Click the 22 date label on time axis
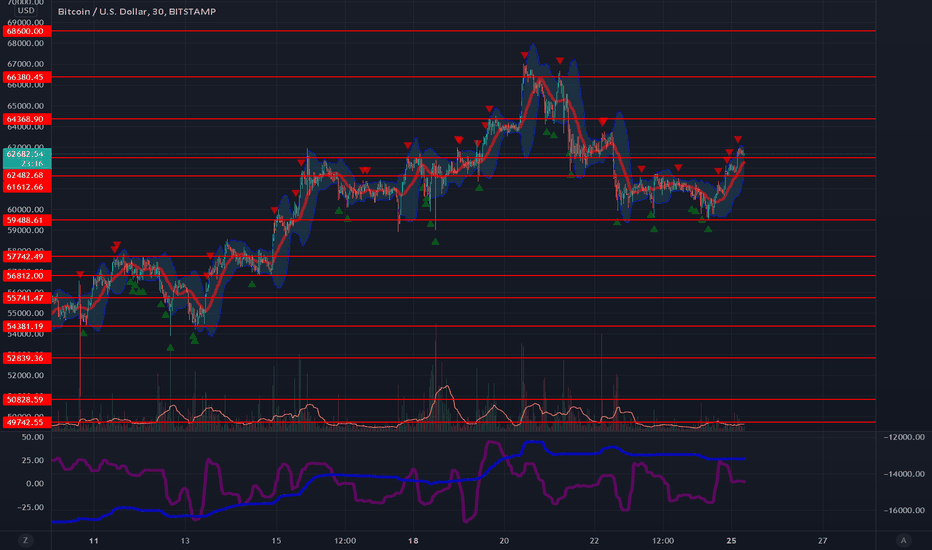 click(594, 540)
